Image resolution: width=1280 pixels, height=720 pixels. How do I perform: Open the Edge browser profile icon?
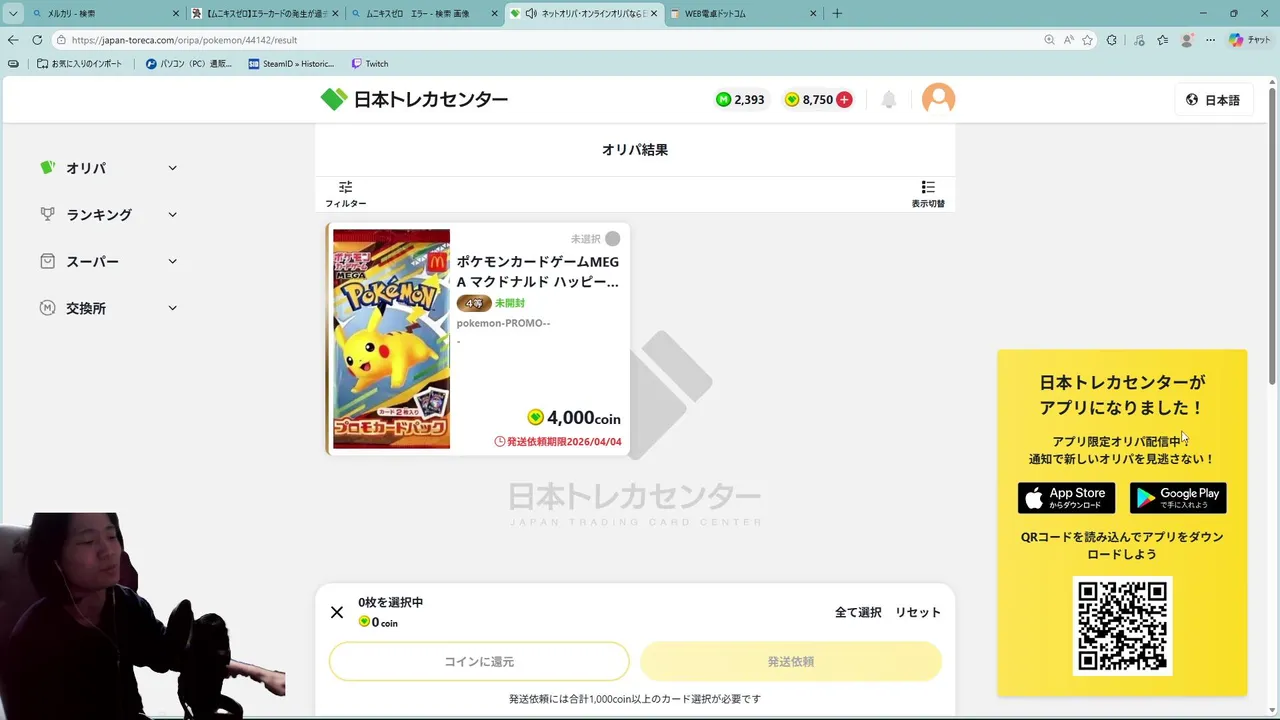tap(1187, 40)
